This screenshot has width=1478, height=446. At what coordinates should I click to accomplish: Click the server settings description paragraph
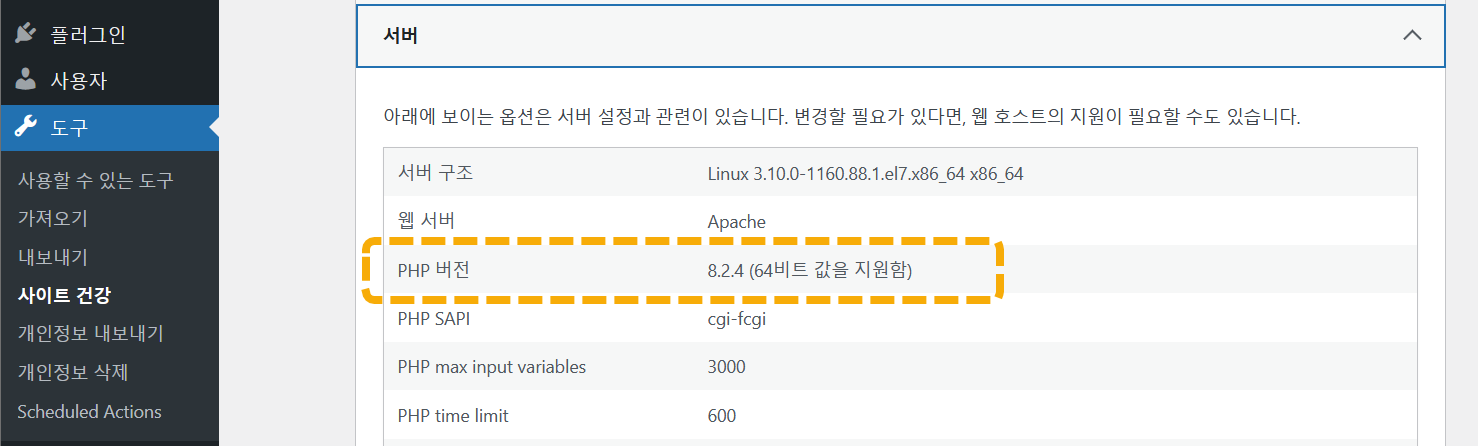click(x=842, y=117)
